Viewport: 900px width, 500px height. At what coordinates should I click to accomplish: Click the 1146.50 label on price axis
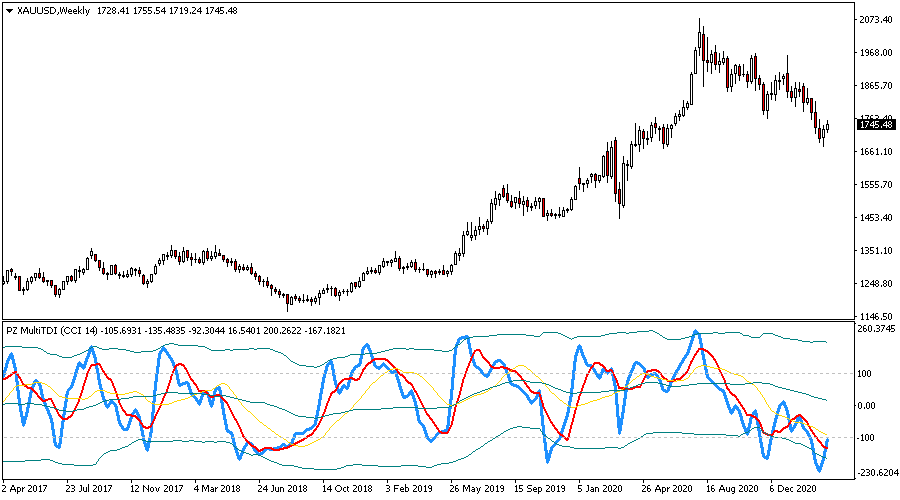[x=875, y=317]
